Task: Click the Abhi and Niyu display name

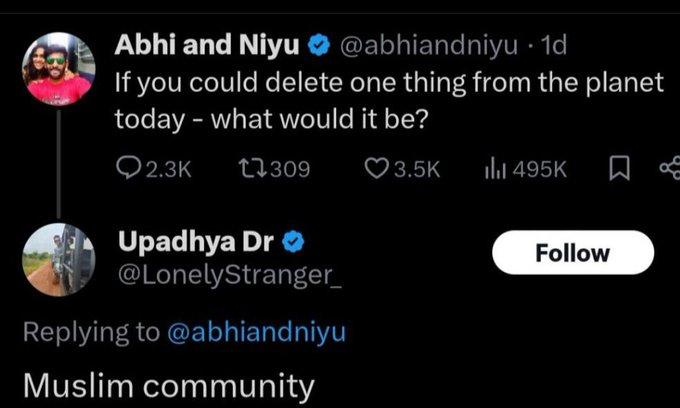Action: tap(210, 45)
